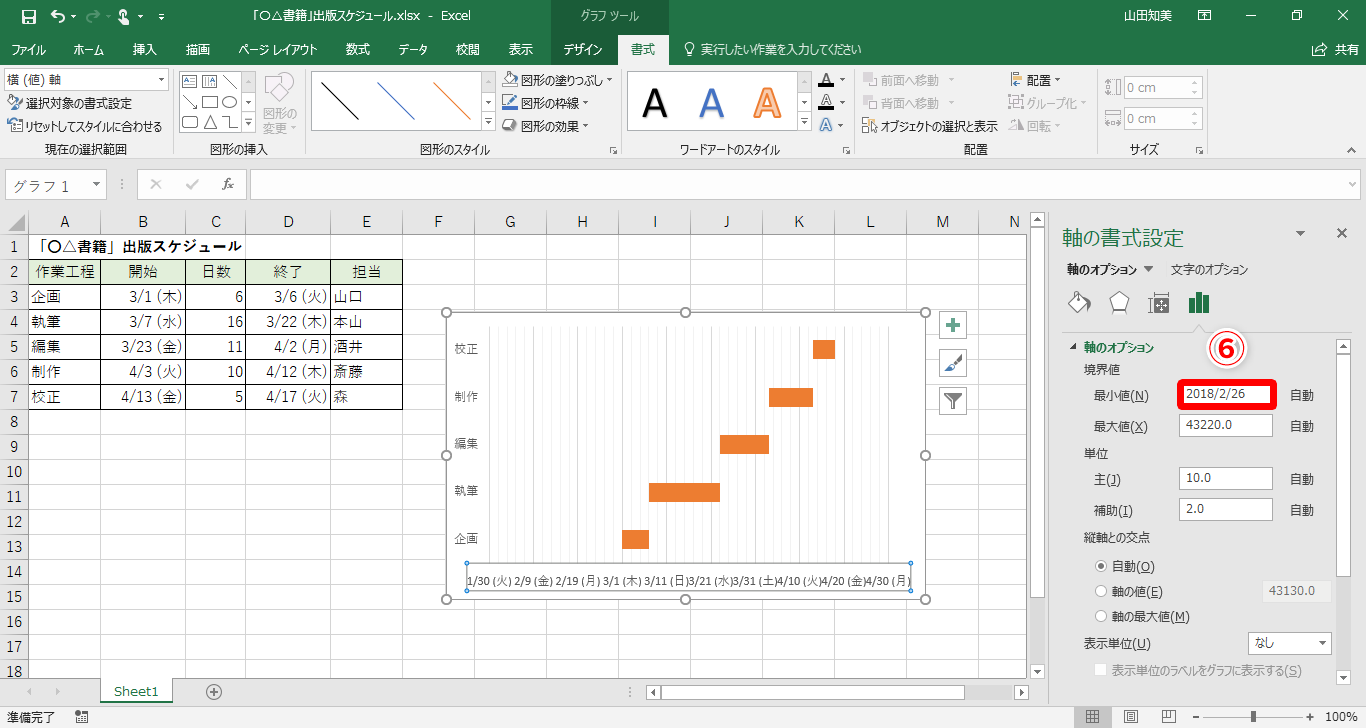Click the fx insert function icon
This screenshot has width=1366, height=728.
[228, 184]
